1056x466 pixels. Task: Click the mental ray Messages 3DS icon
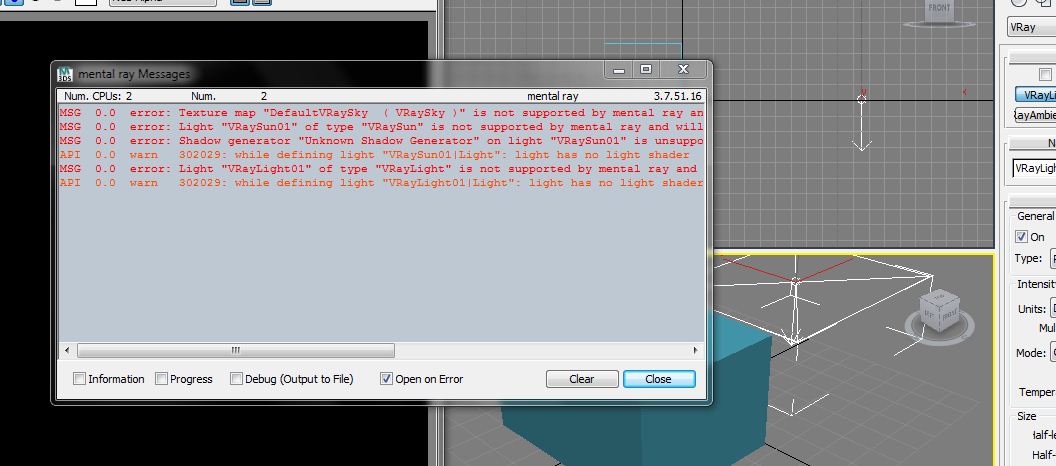coord(65,73)
